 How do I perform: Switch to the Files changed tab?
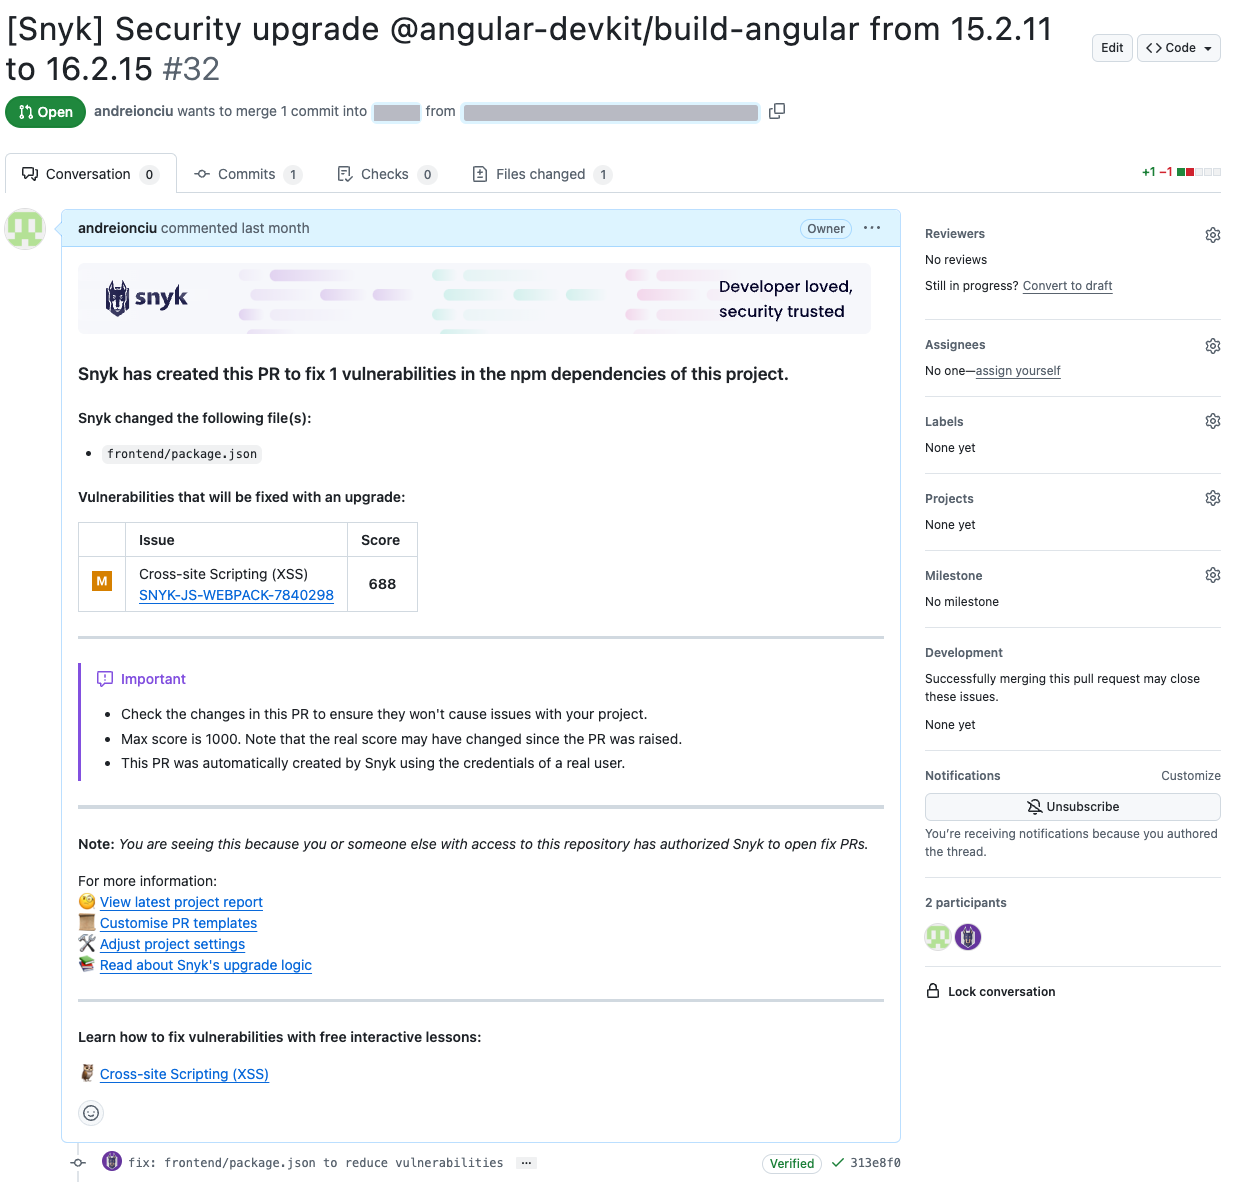(540, 174)
